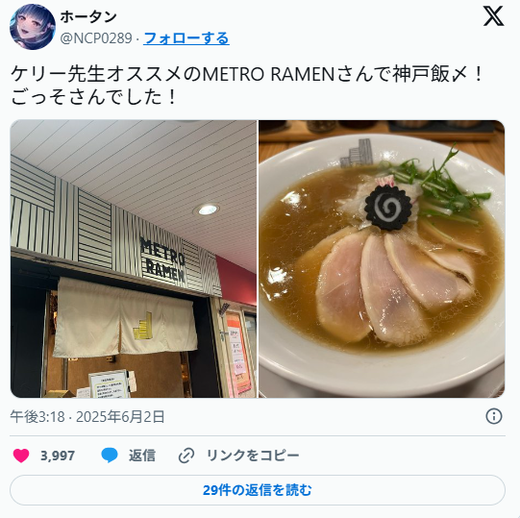The height and width of the screenshot is (518, 520).
Task: Follow the account via フォローする link
Action: (186, 38)
